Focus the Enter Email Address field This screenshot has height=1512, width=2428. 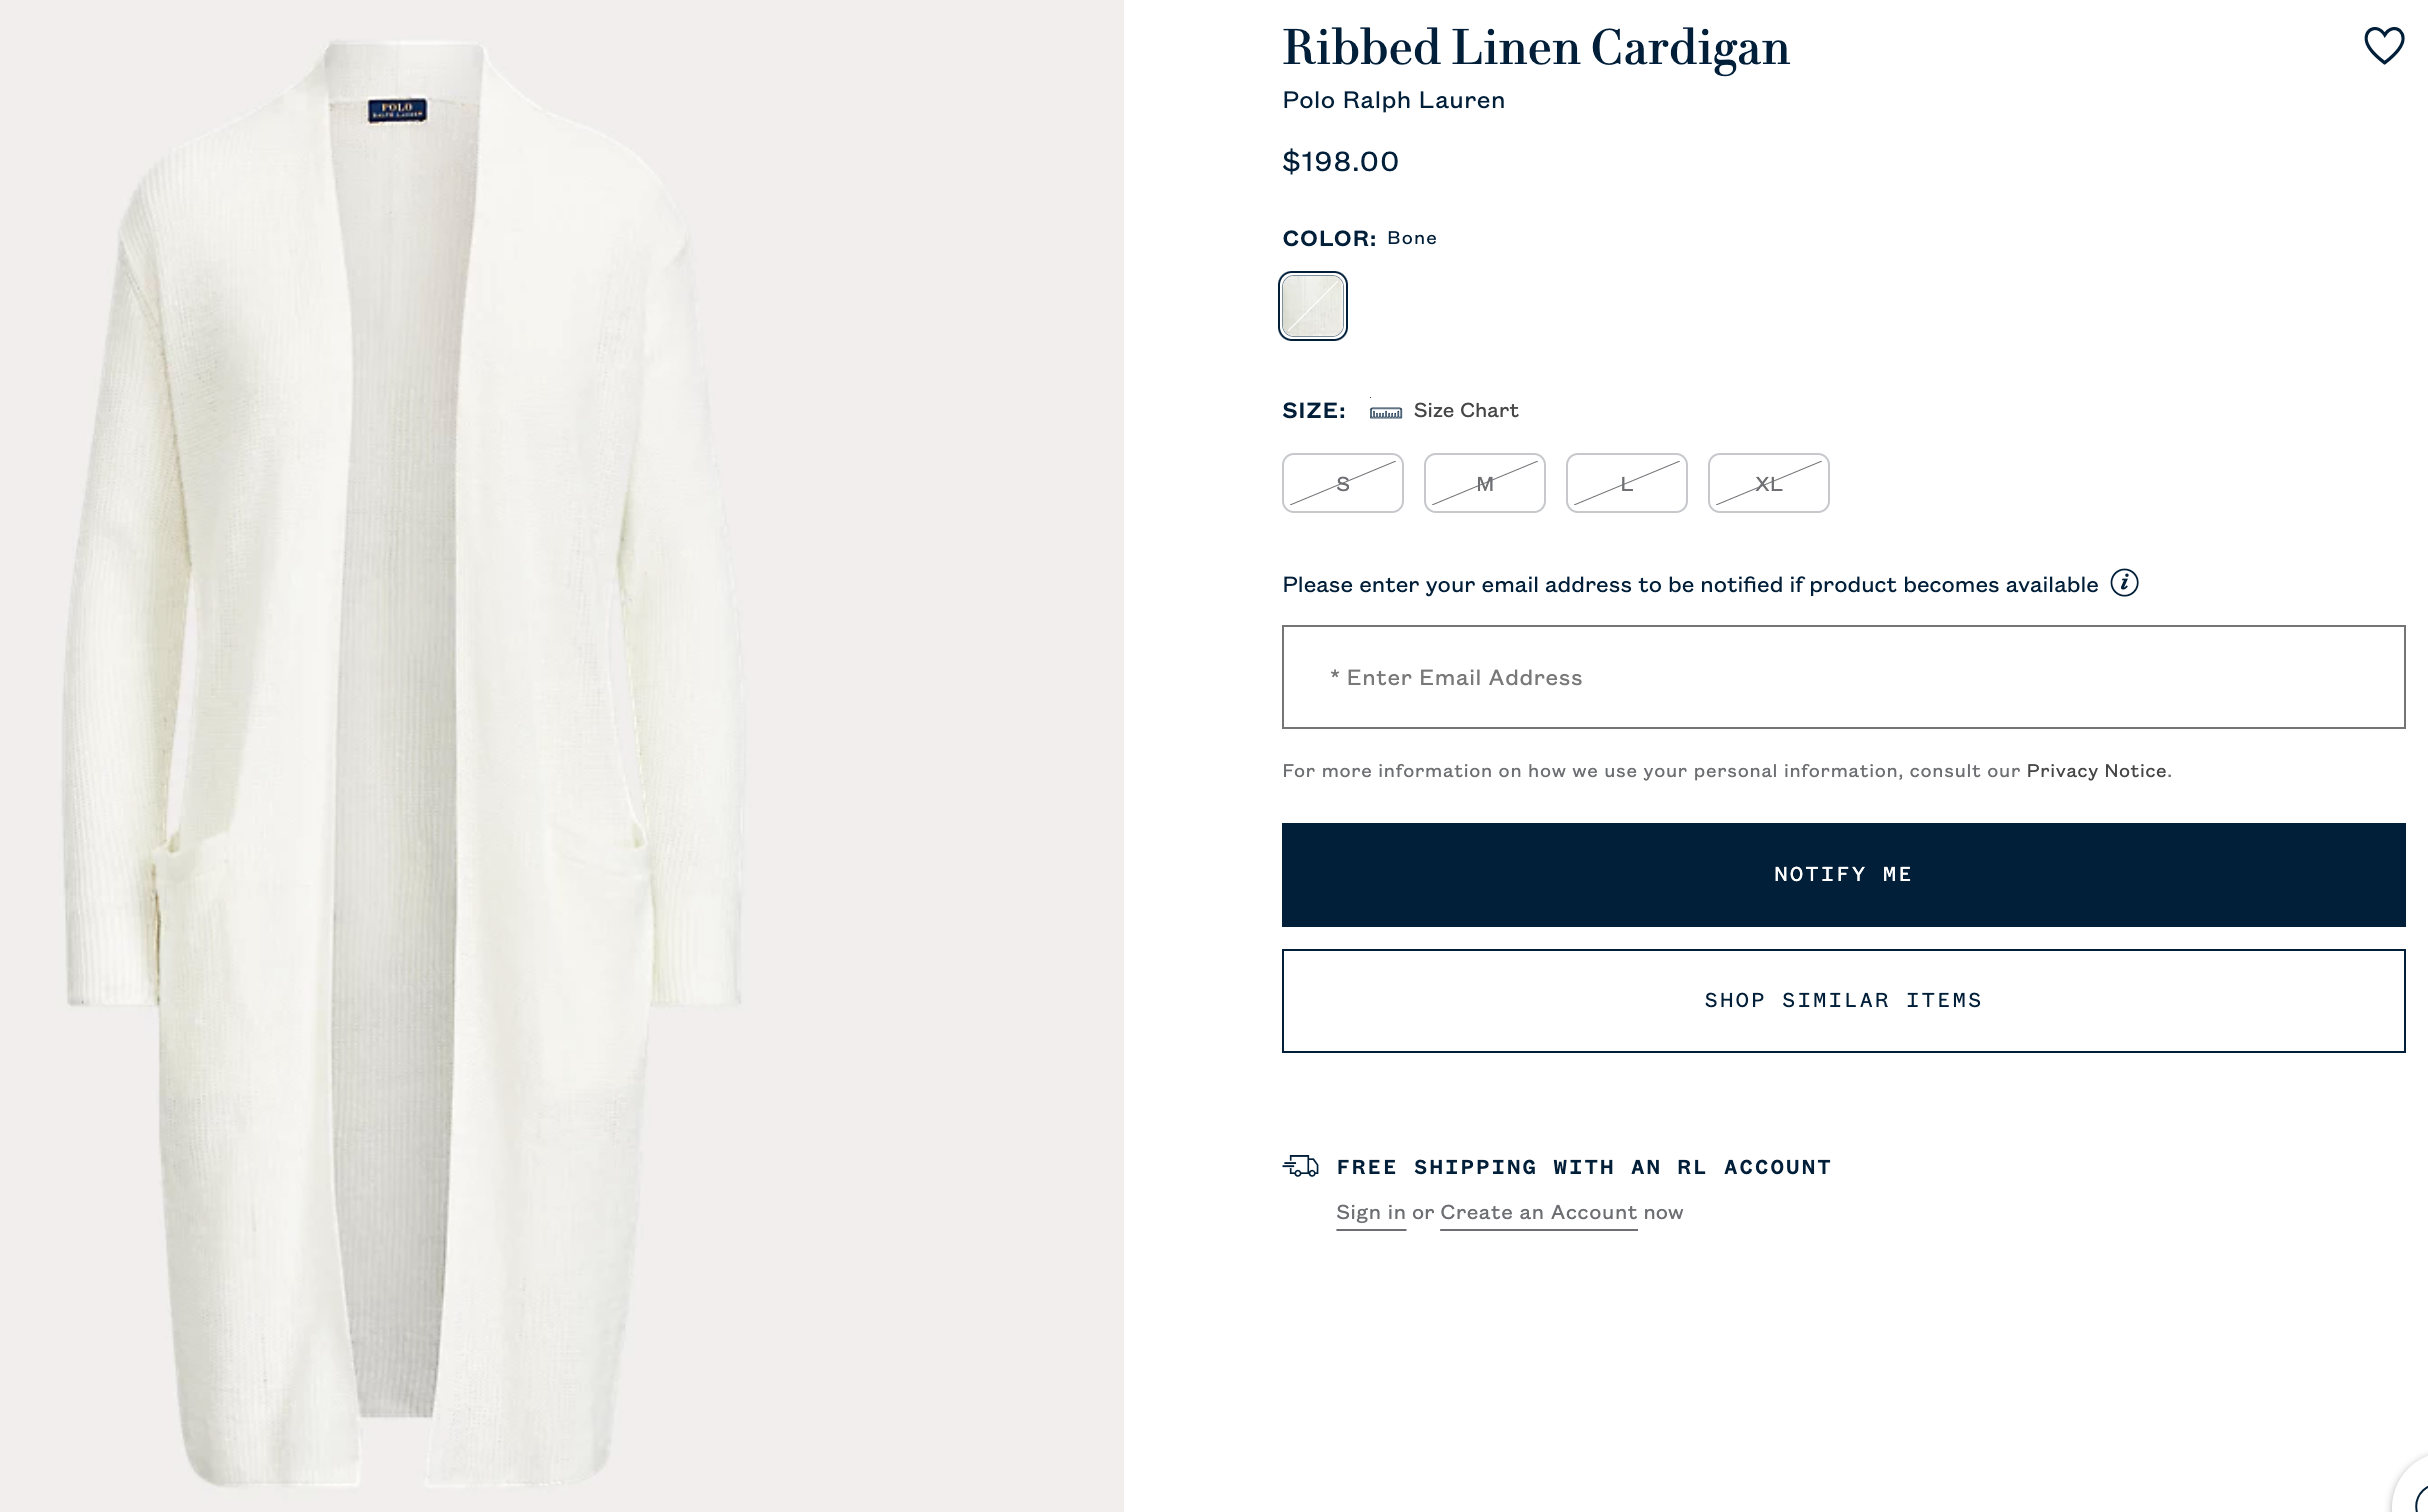[1843, 677]
